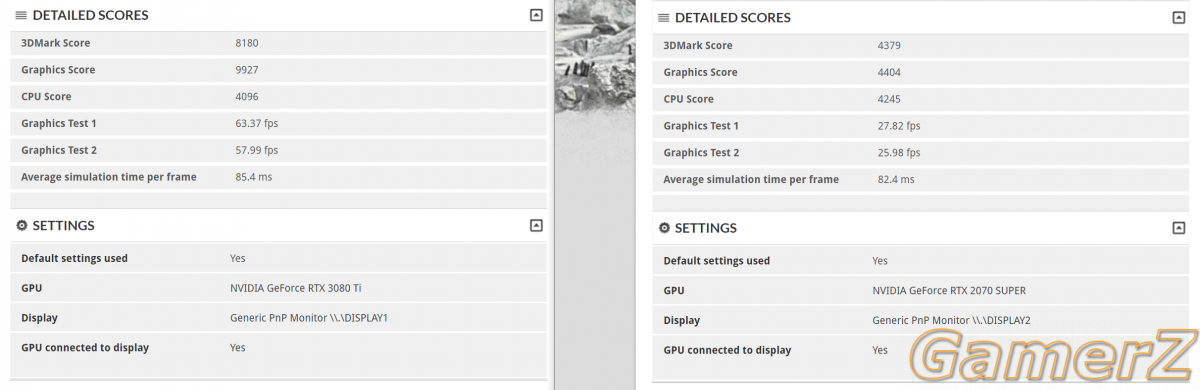Collapse right Detailed Scores section with the 4379 score

tap(1178, 18)
